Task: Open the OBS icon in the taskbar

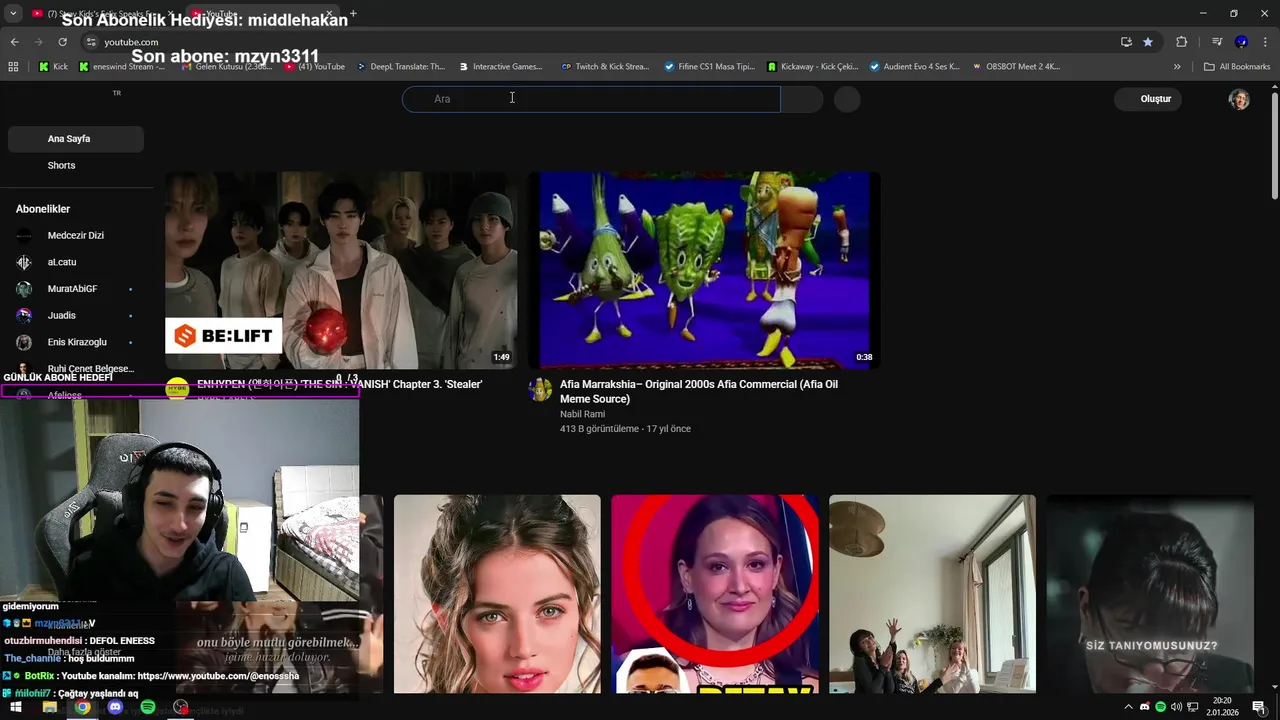Action: point(181,707)
